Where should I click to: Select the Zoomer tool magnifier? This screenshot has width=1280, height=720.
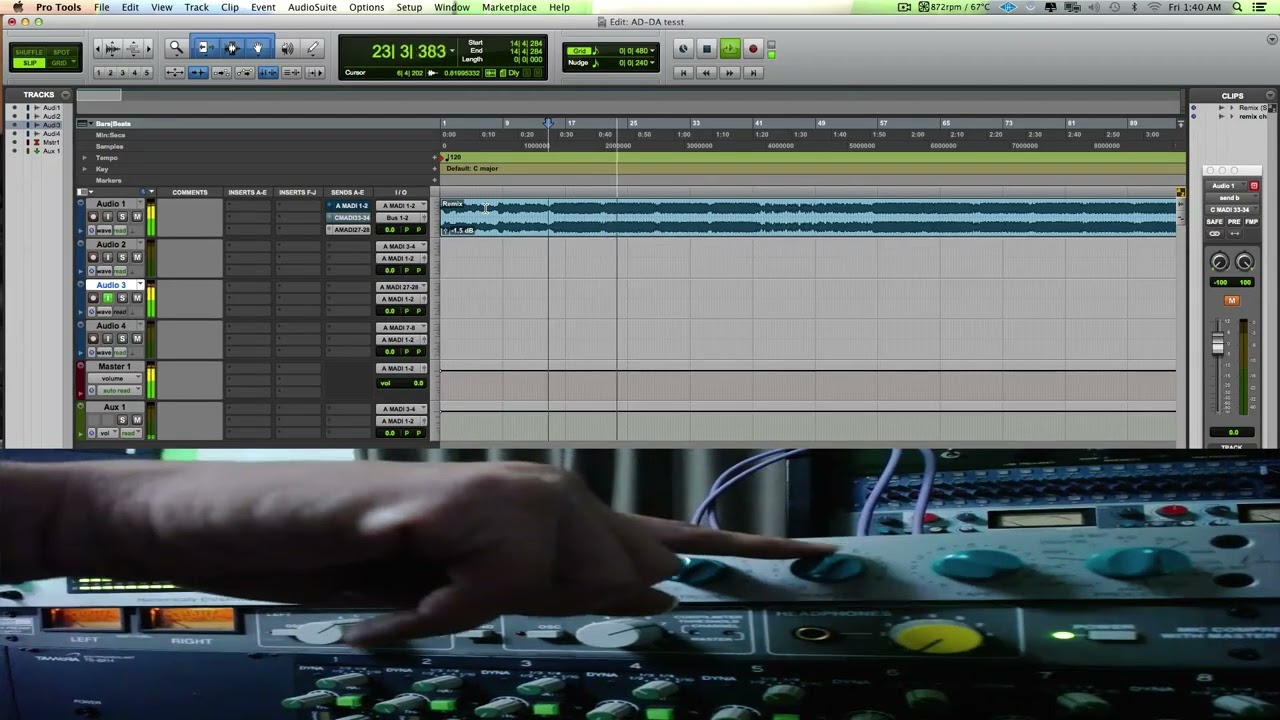(176, 48)
